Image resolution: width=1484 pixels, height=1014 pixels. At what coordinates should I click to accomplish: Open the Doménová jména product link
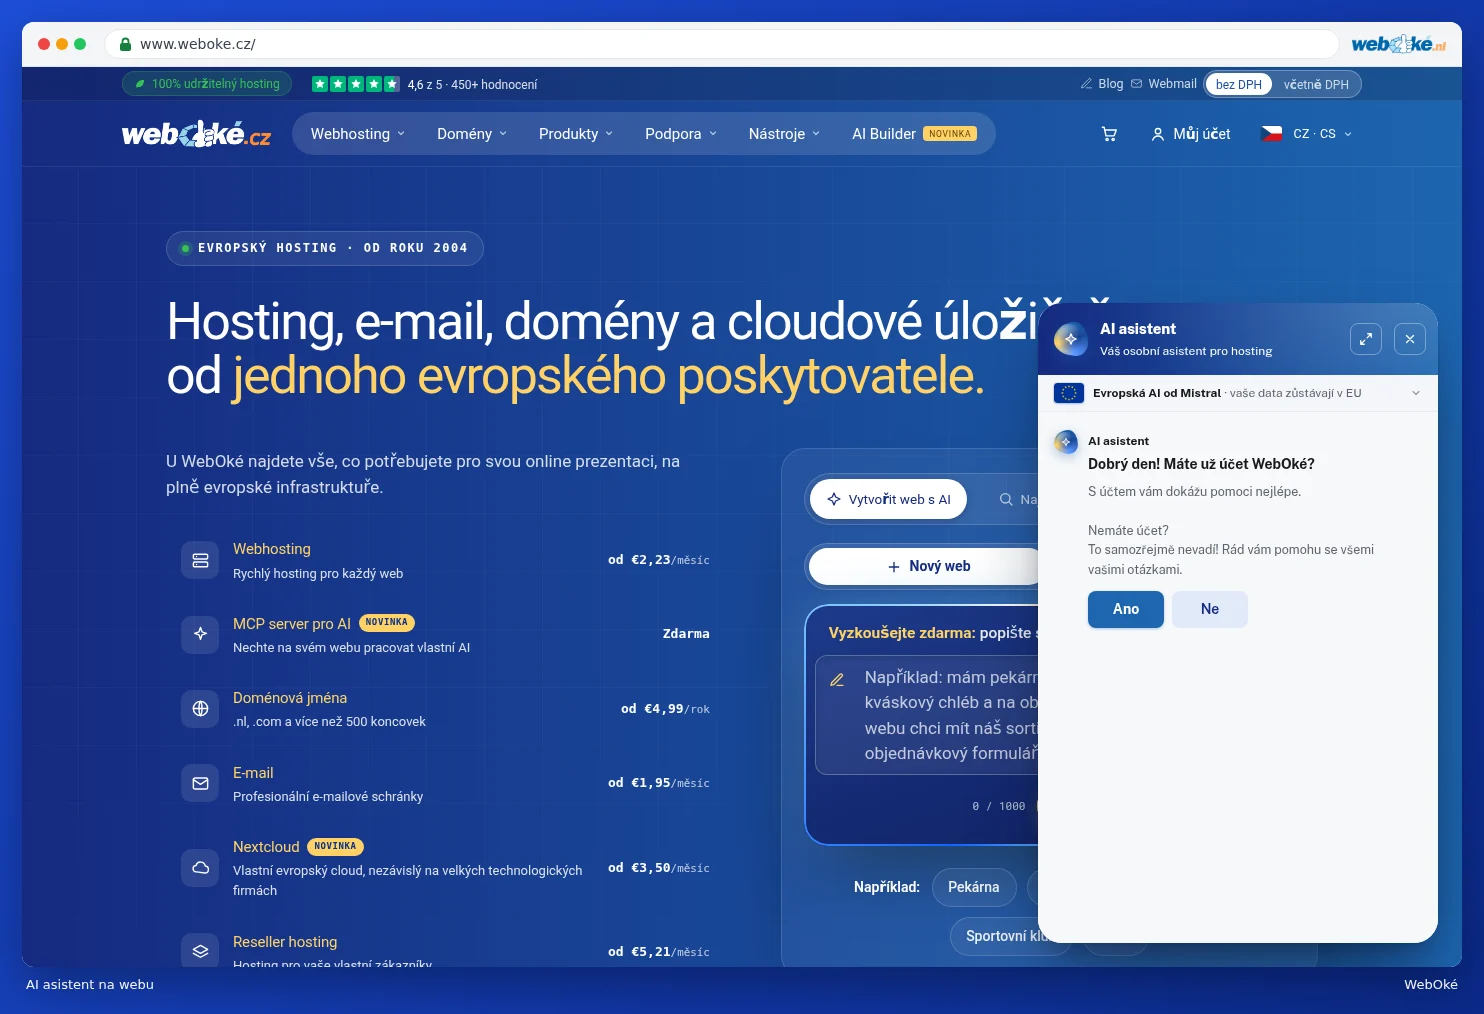point(290,698)
